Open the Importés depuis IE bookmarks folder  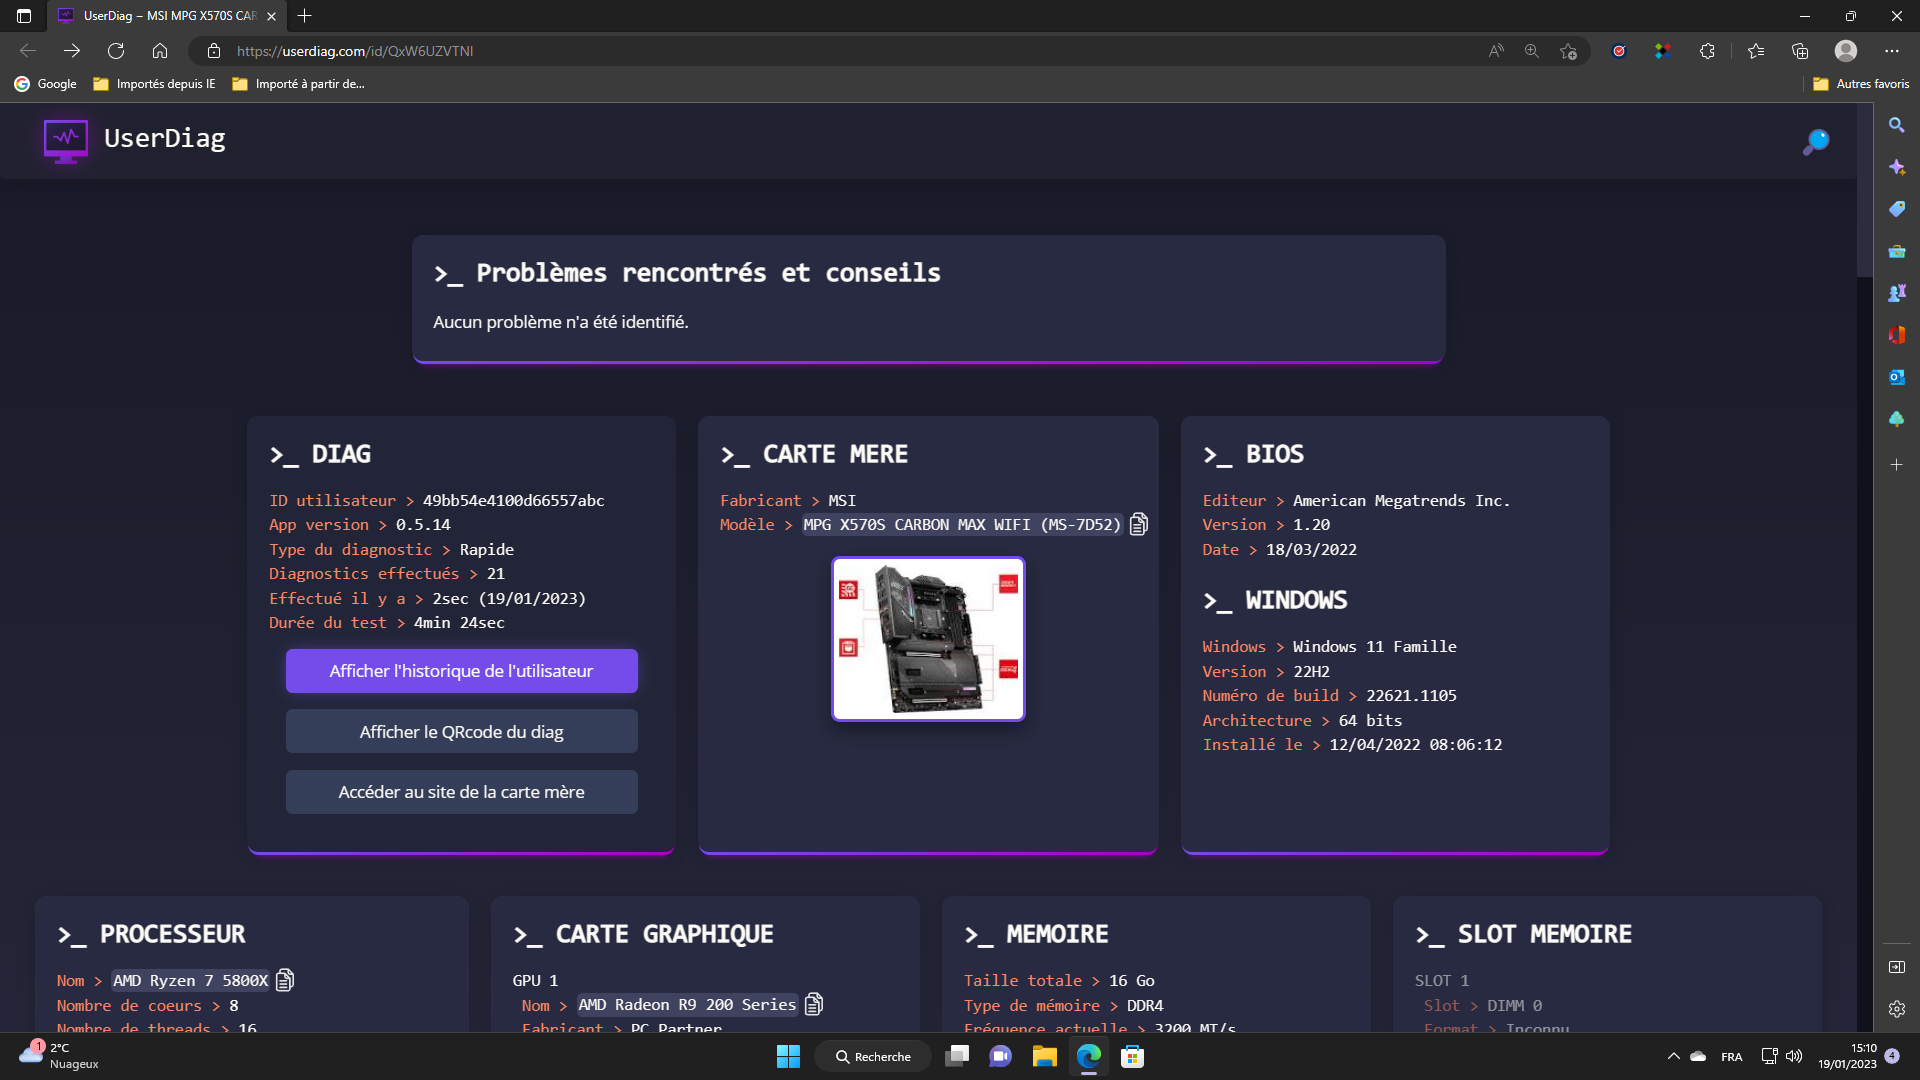click(x=154, y=84)
